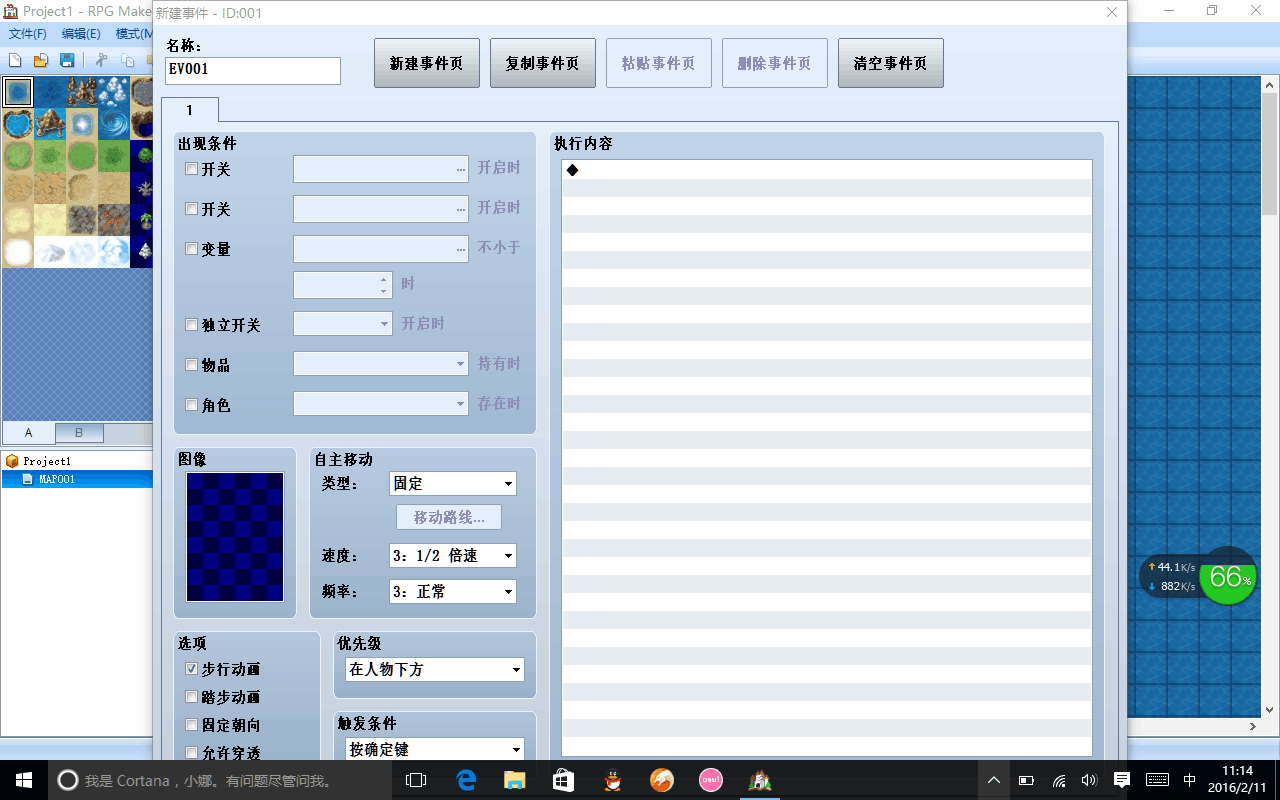Open the 类型 movement type dropdown
This screenshot has height=800, width=1280.
453,484
